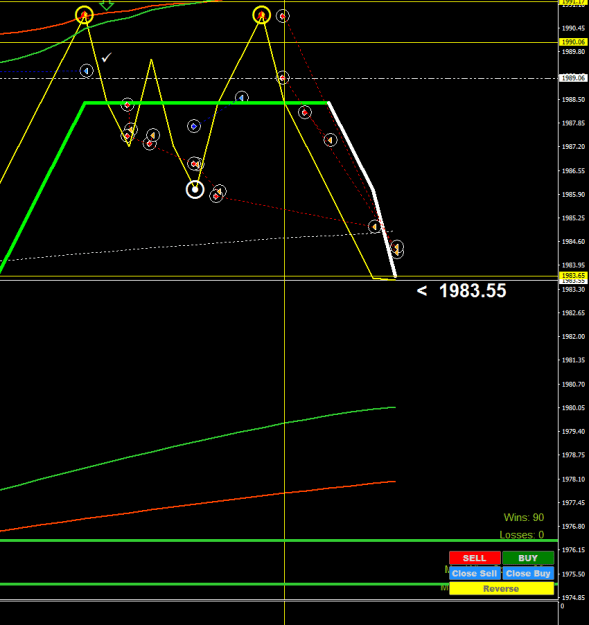Select the white circled trough marker
The width and height of the screenshot is (589, 625).
[195, 190]
